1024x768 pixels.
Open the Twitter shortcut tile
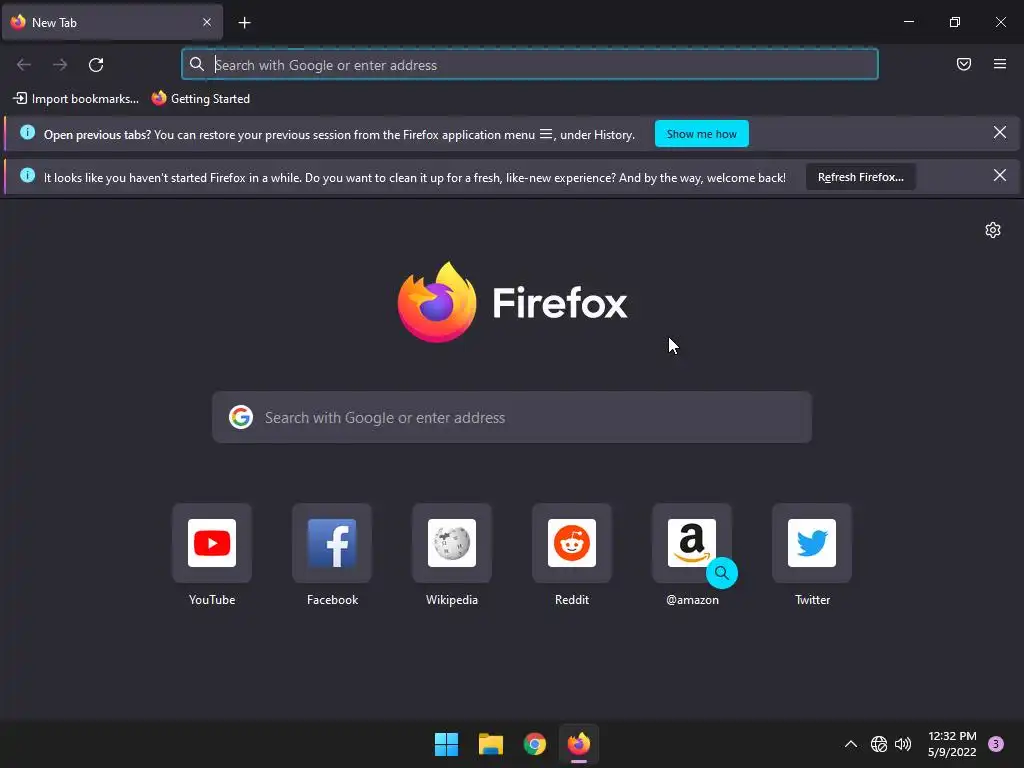tap(812, 543)
